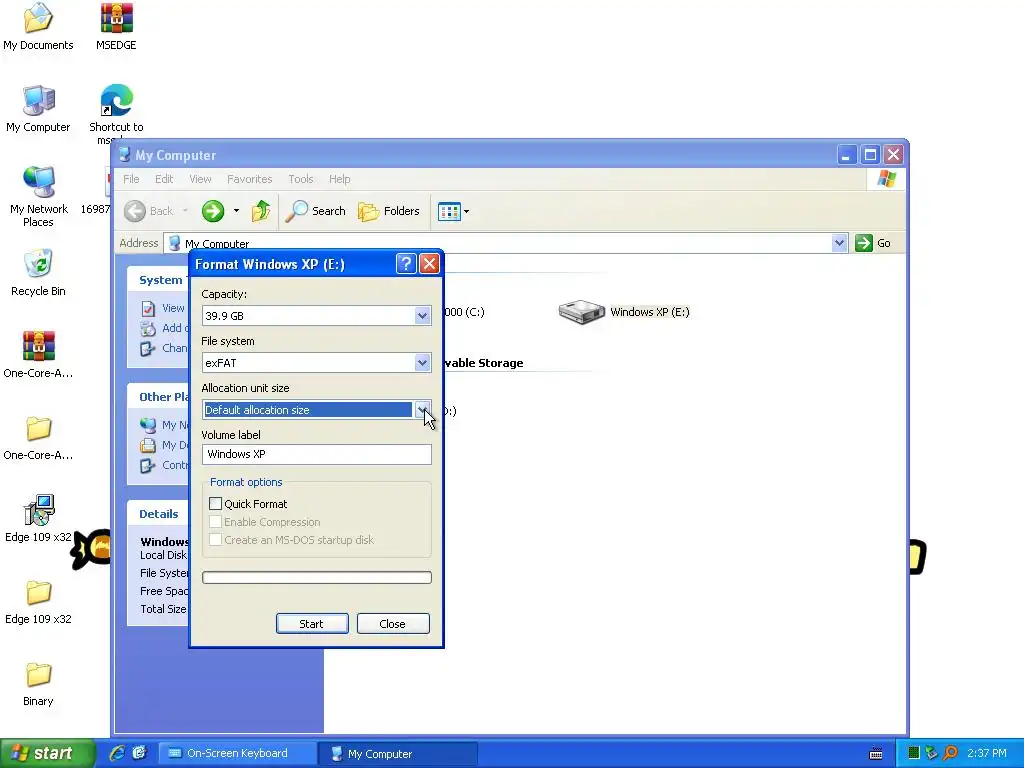Switch to On-Screen Keyboard taskbar item
The image size is (1024, 768).
tap(237, 754)
